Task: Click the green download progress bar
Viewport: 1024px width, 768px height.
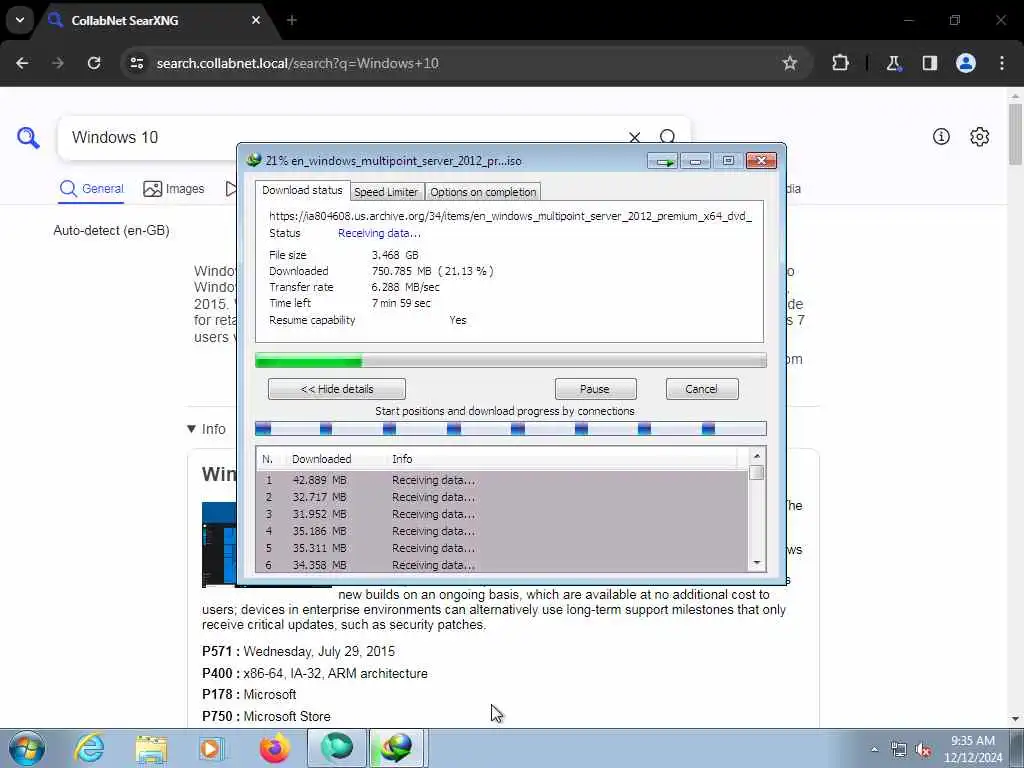Action: pyautogui.click(x=511, y=360)
